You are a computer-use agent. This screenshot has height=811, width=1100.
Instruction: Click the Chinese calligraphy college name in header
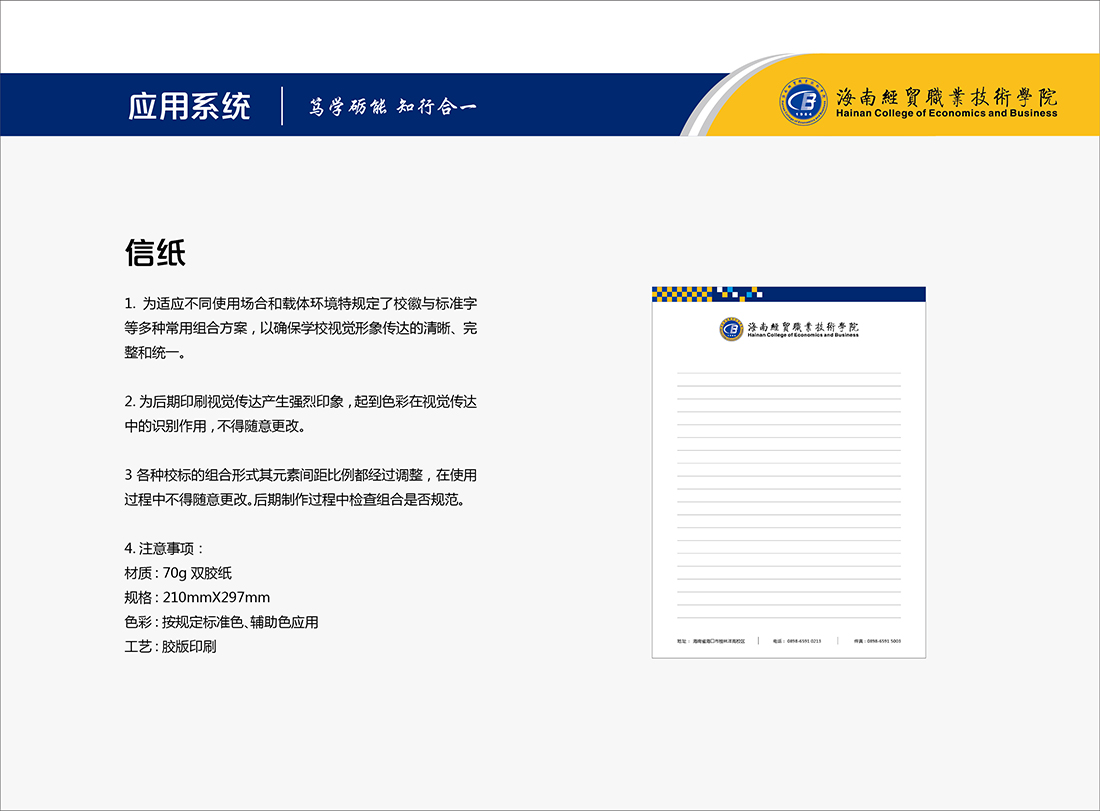click(x=946, y=97)
